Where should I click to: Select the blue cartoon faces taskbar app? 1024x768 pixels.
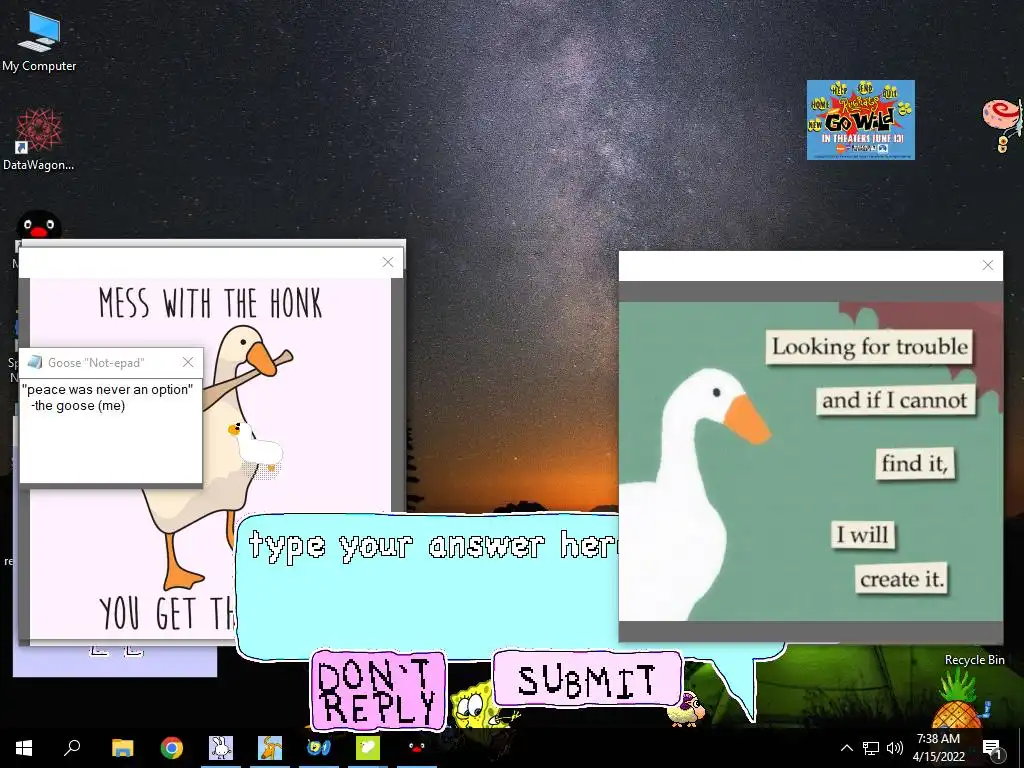click(x=319, y=748)
